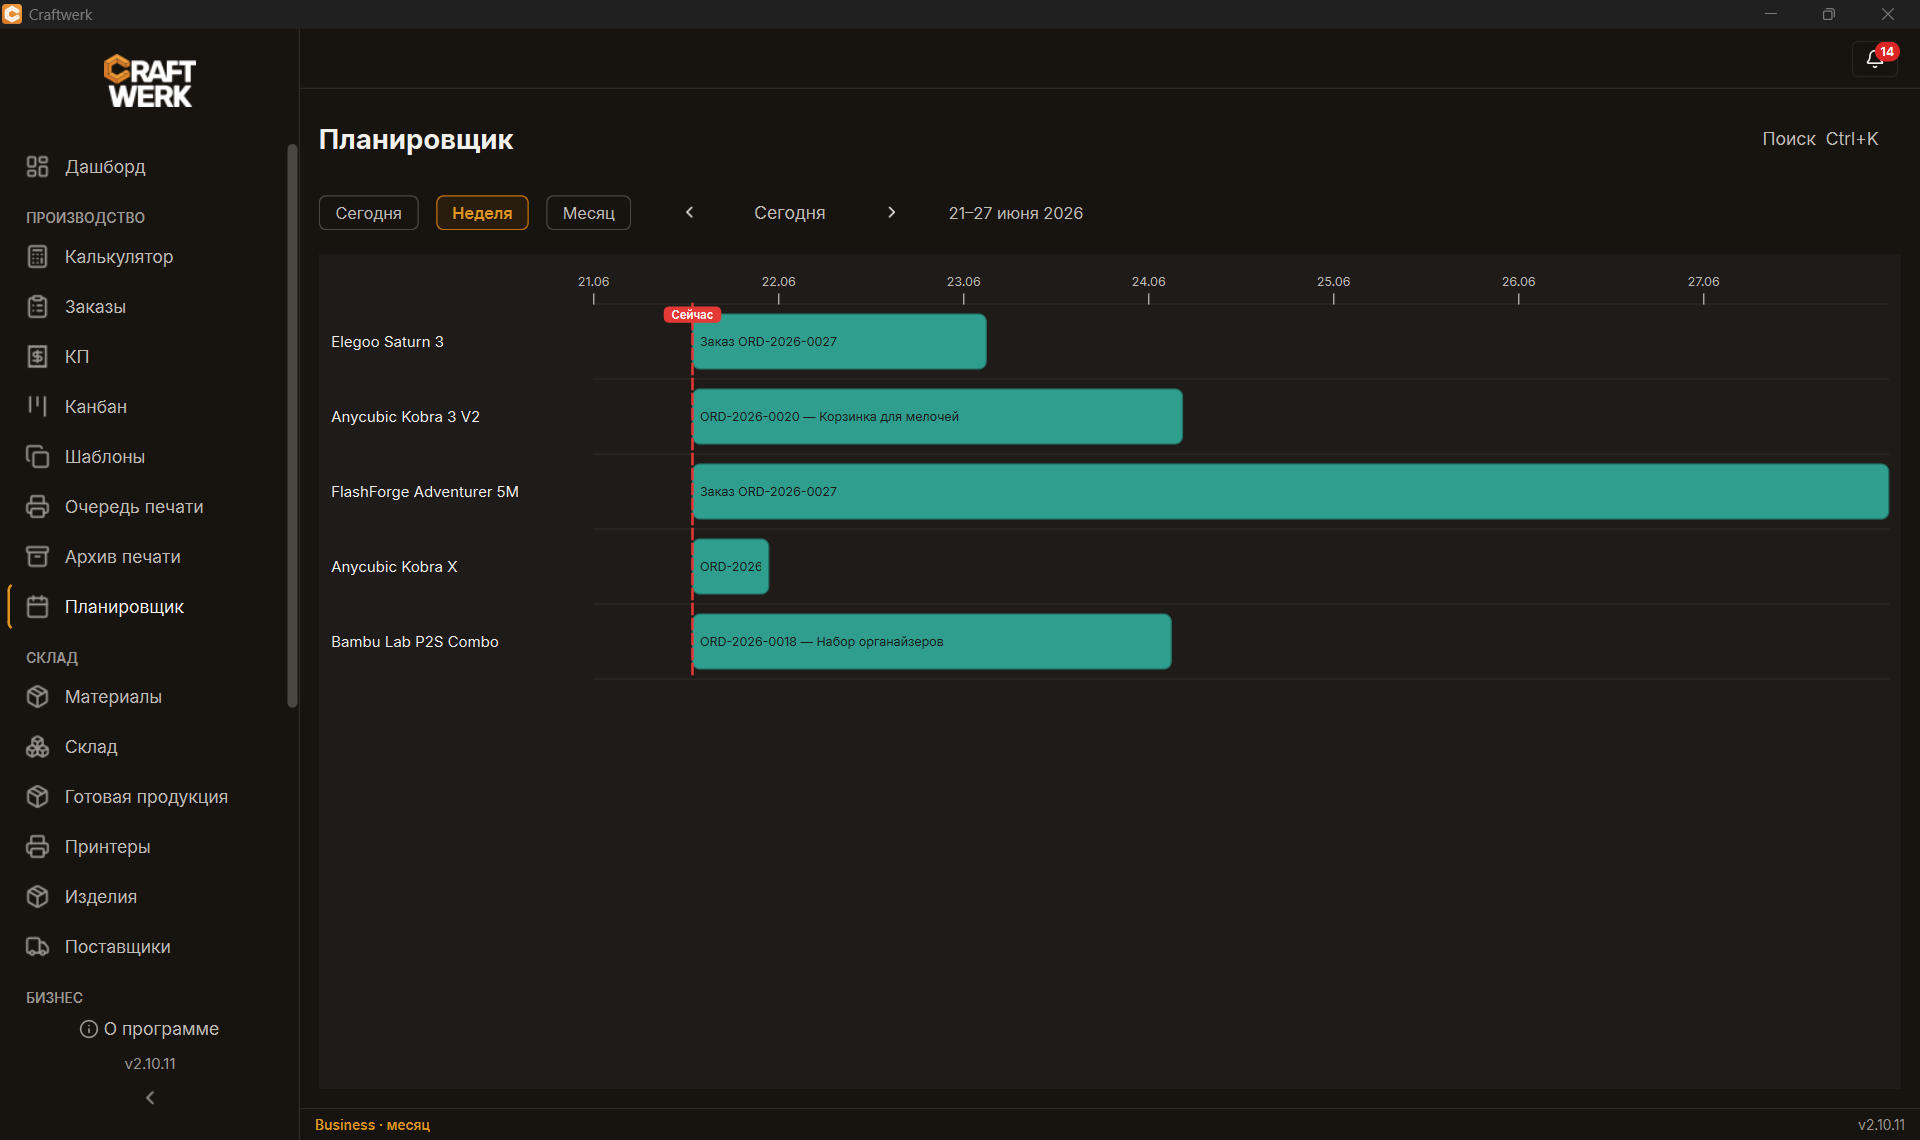This screenshot has width=1920, height=1140.
Task: Click the info icon next to О программе
Action: [89, 1029]
